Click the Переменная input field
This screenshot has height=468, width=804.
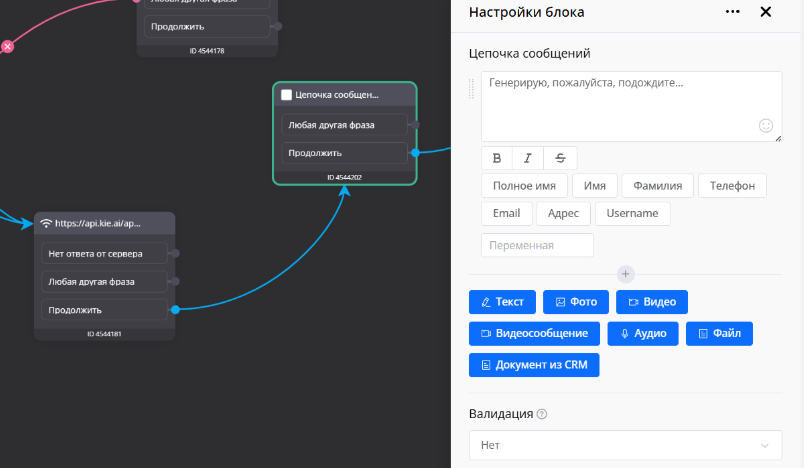pos(537,245)
